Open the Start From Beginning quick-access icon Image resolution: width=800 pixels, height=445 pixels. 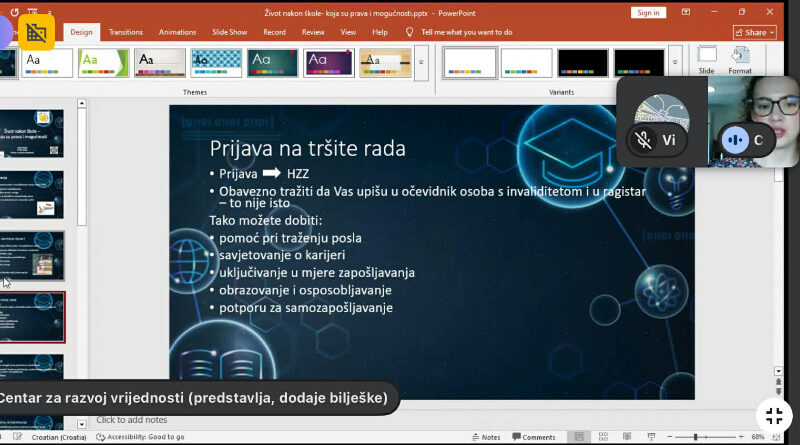(33, 12)
